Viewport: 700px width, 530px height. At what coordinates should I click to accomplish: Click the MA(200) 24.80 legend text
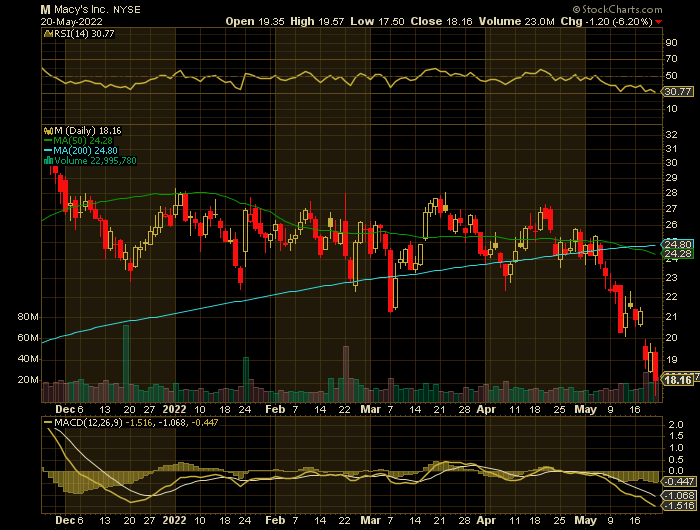pyautogui.click(x=86, y=150)
